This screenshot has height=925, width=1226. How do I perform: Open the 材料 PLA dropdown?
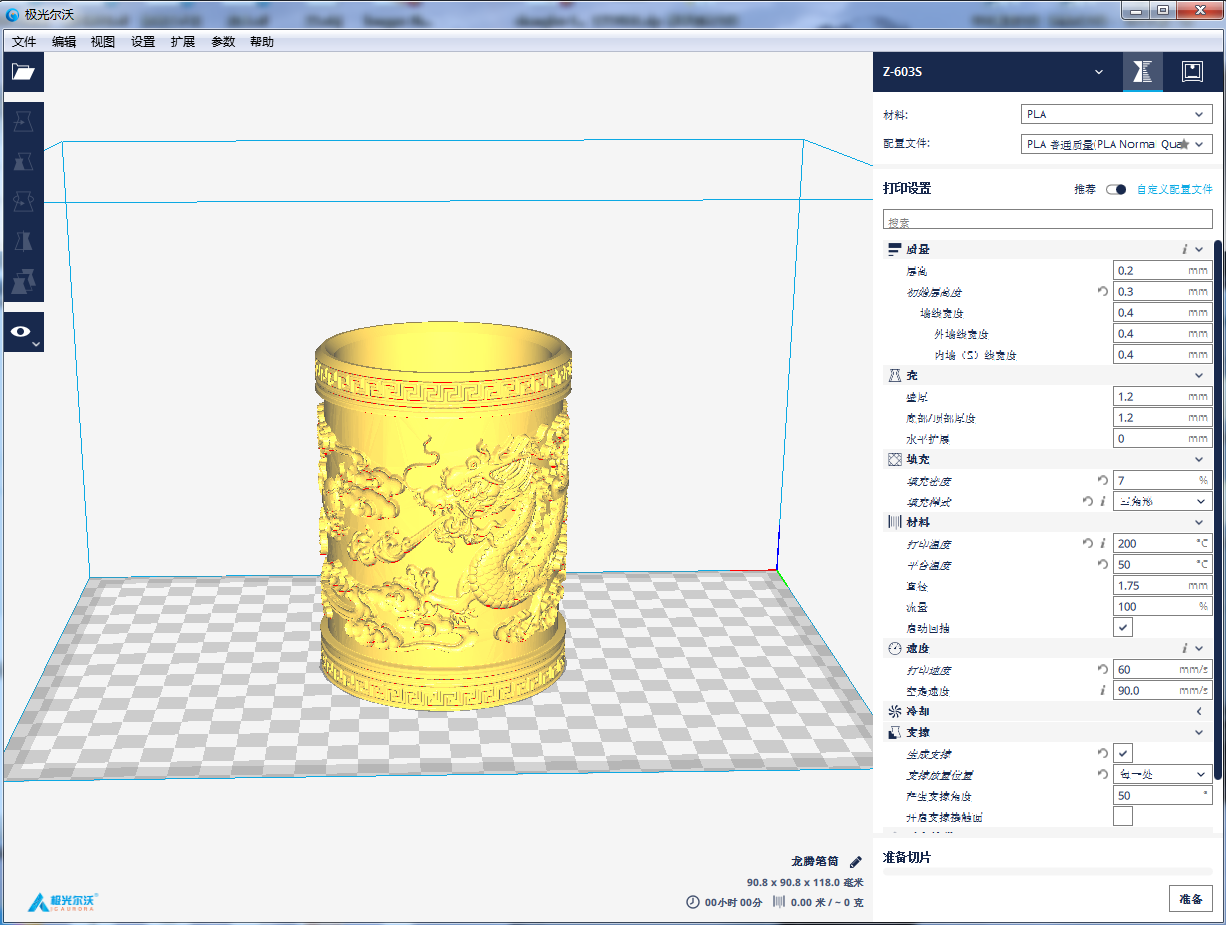[1116, 115]
